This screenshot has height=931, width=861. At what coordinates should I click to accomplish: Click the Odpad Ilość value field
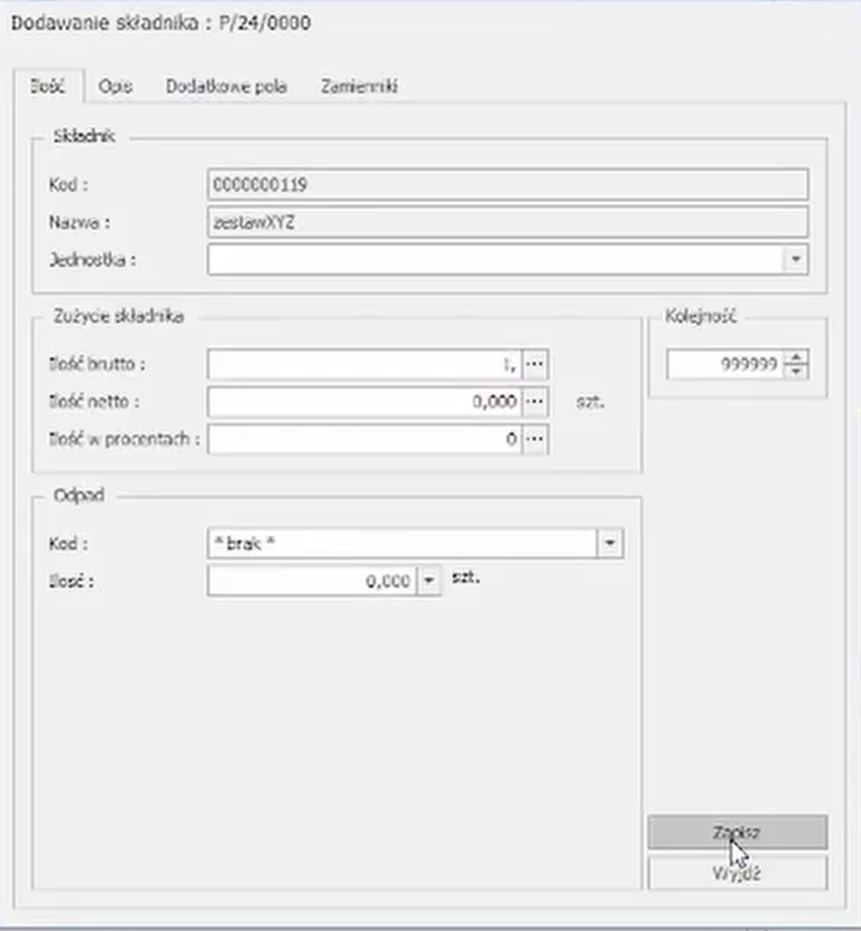tap(311, 581)
